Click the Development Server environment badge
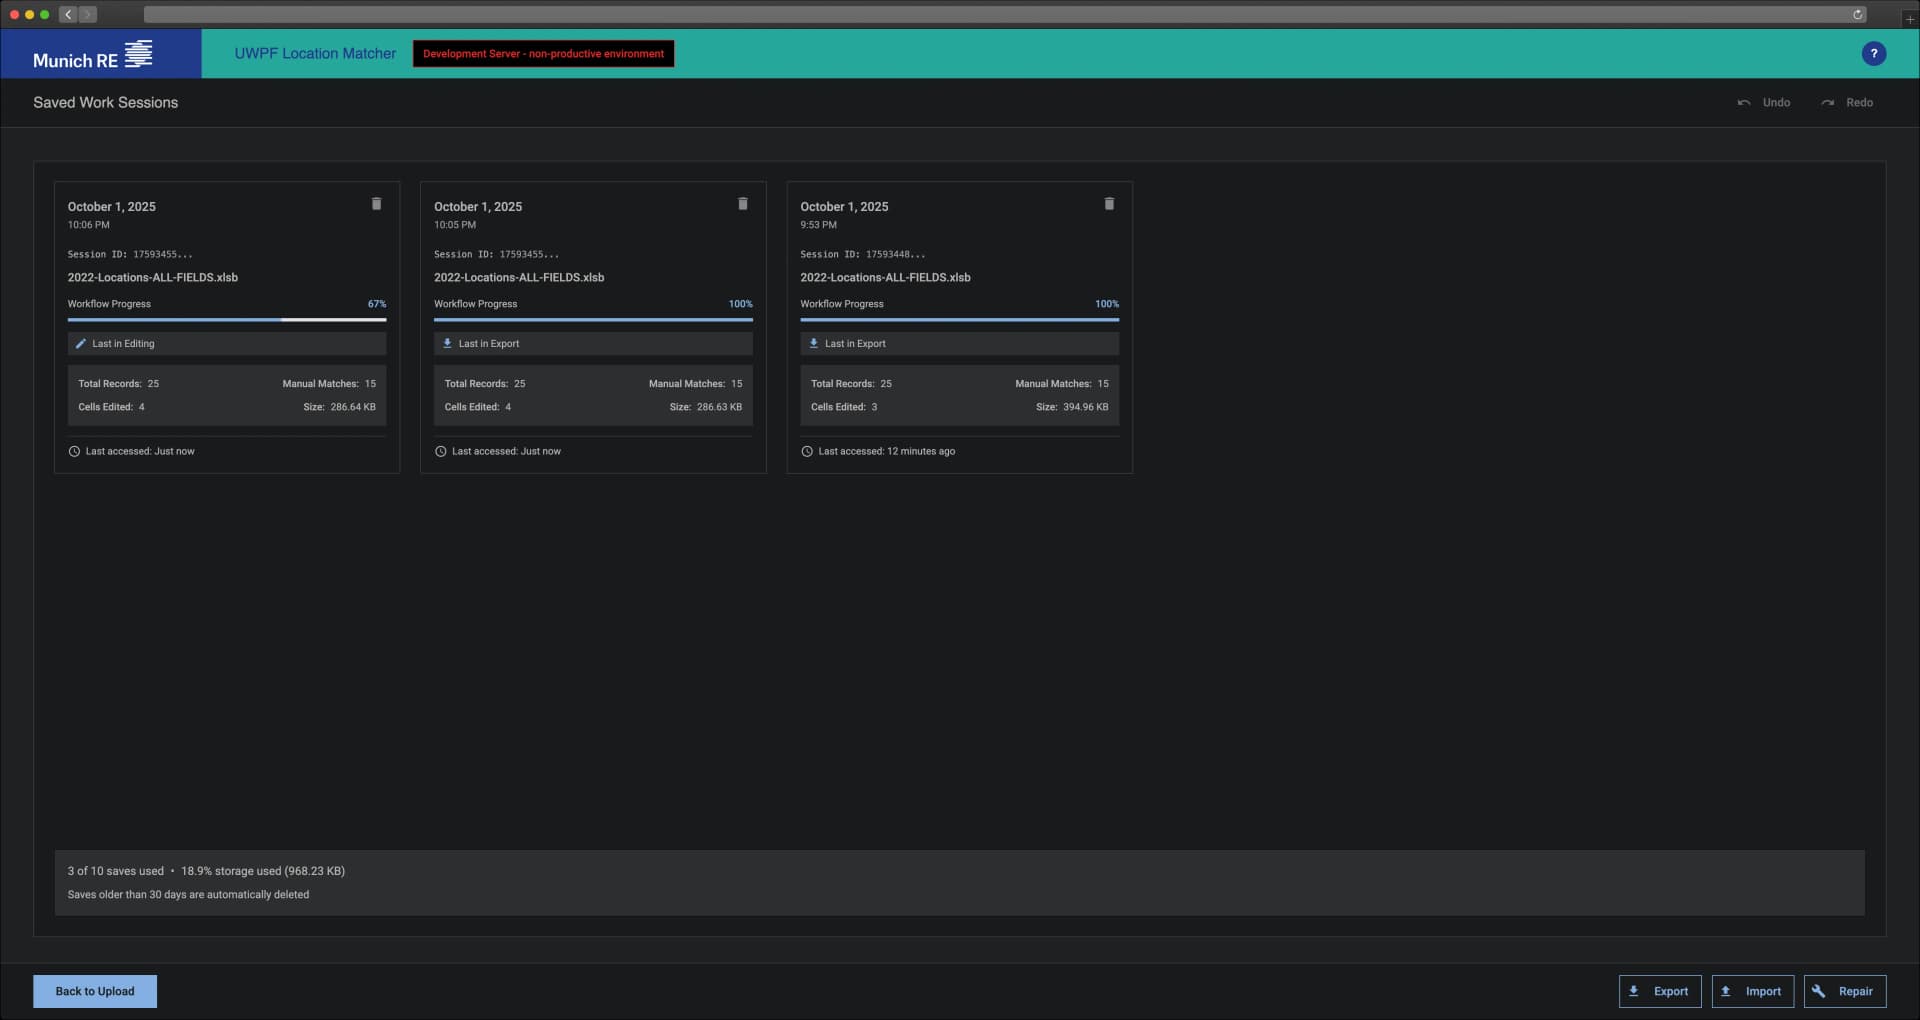This screenshot has width=1920, height=1020. [x=543, y=54]
